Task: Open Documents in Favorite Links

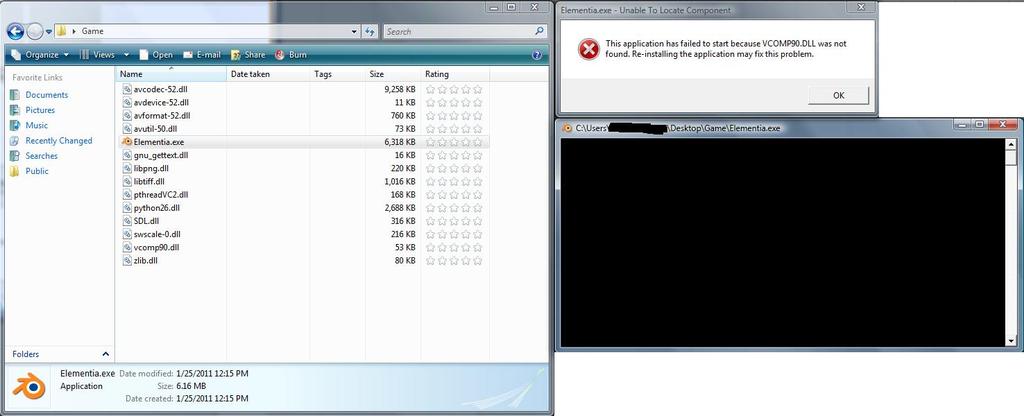Action: coord(46,95)
